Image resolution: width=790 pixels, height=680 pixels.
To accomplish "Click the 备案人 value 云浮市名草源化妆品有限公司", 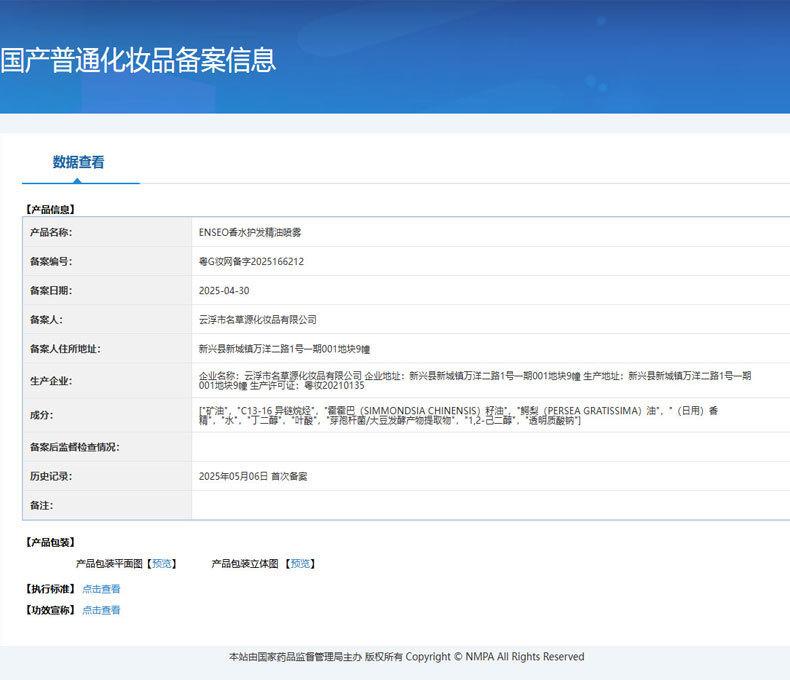I will [258, 320].
